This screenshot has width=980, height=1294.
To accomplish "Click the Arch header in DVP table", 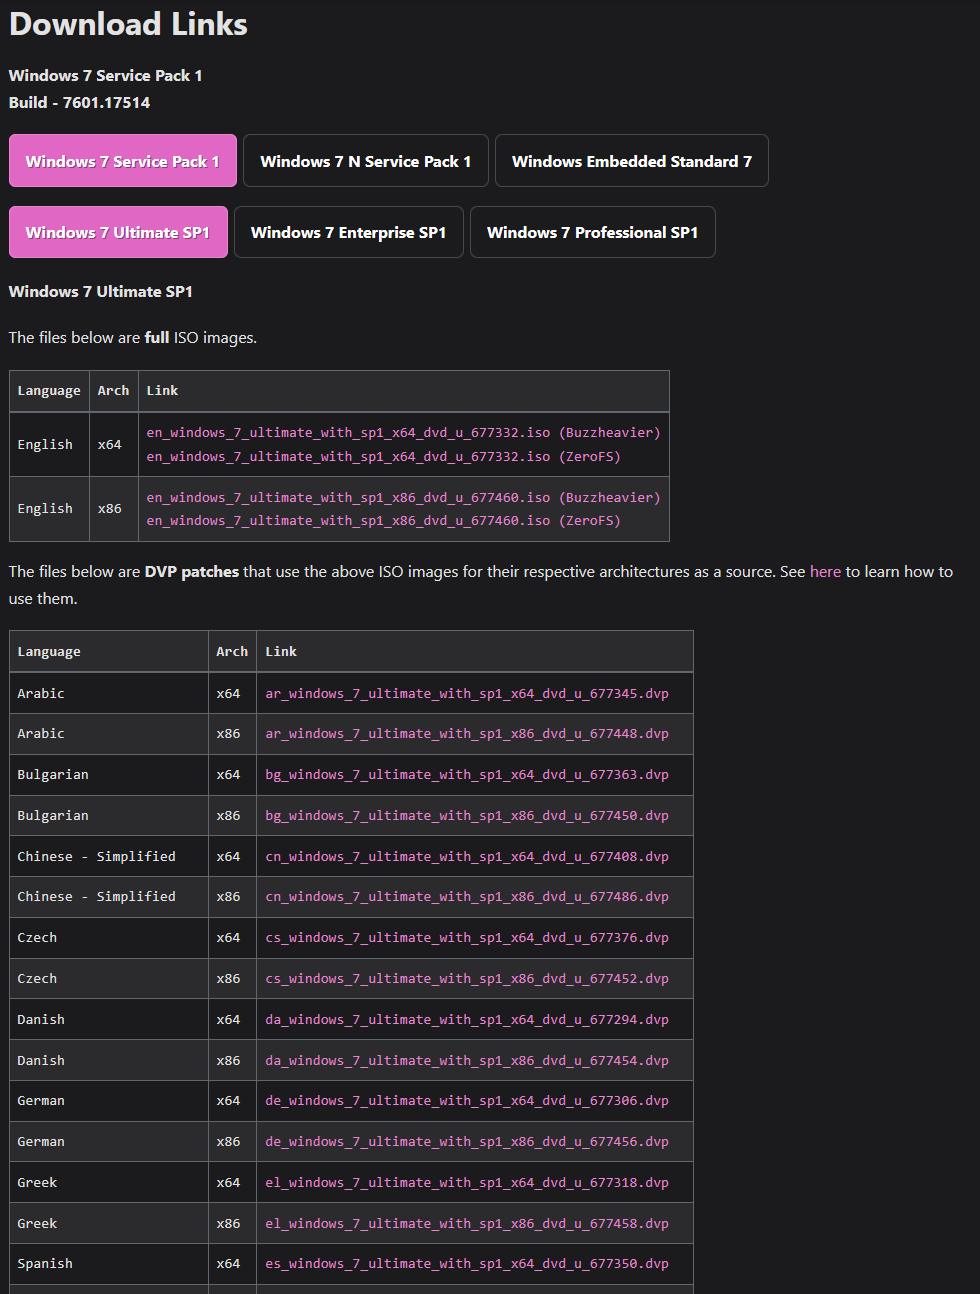I will pos(232,652).
